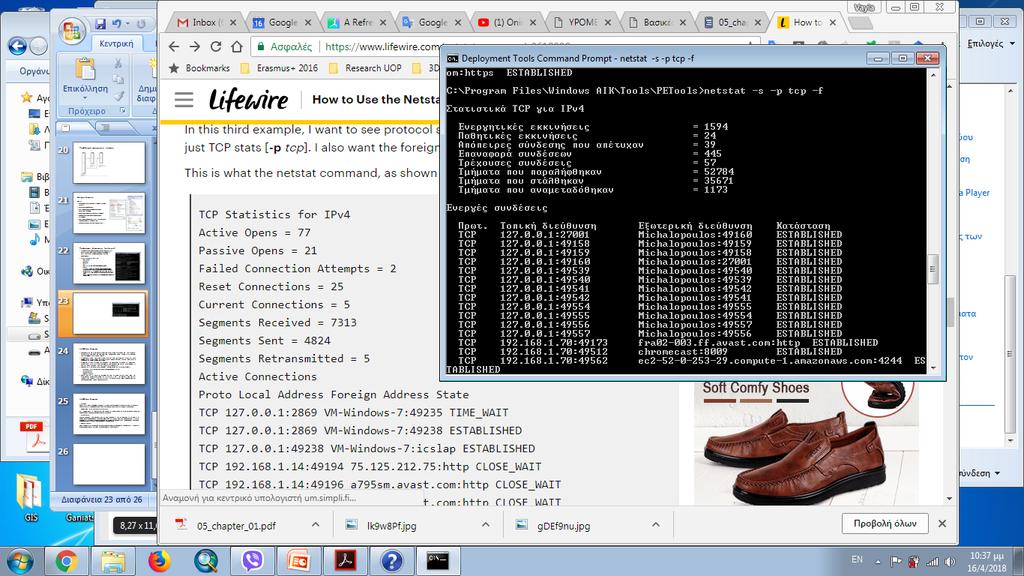Expand the Σύνδεση dropdown at bottom right
The height and width of the screenshot is (576, 1024).
[x=978, y=473]
